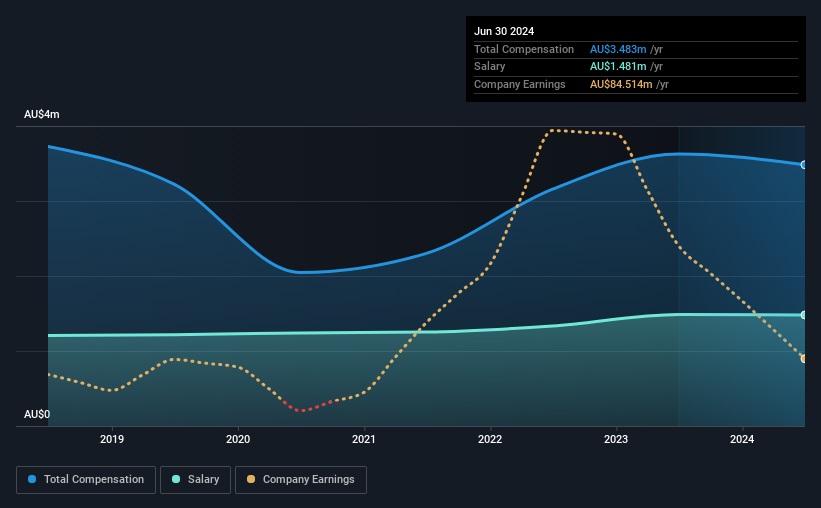Click the 2020 x-axis label

click(238, 439)
